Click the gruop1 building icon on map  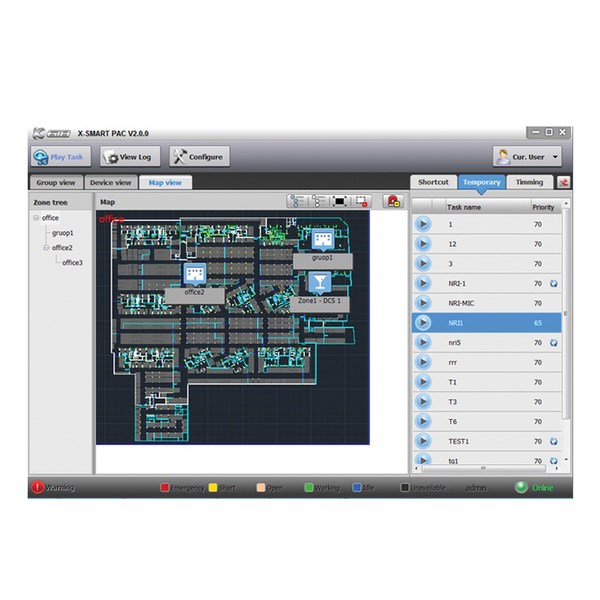[x=323, y=240]
